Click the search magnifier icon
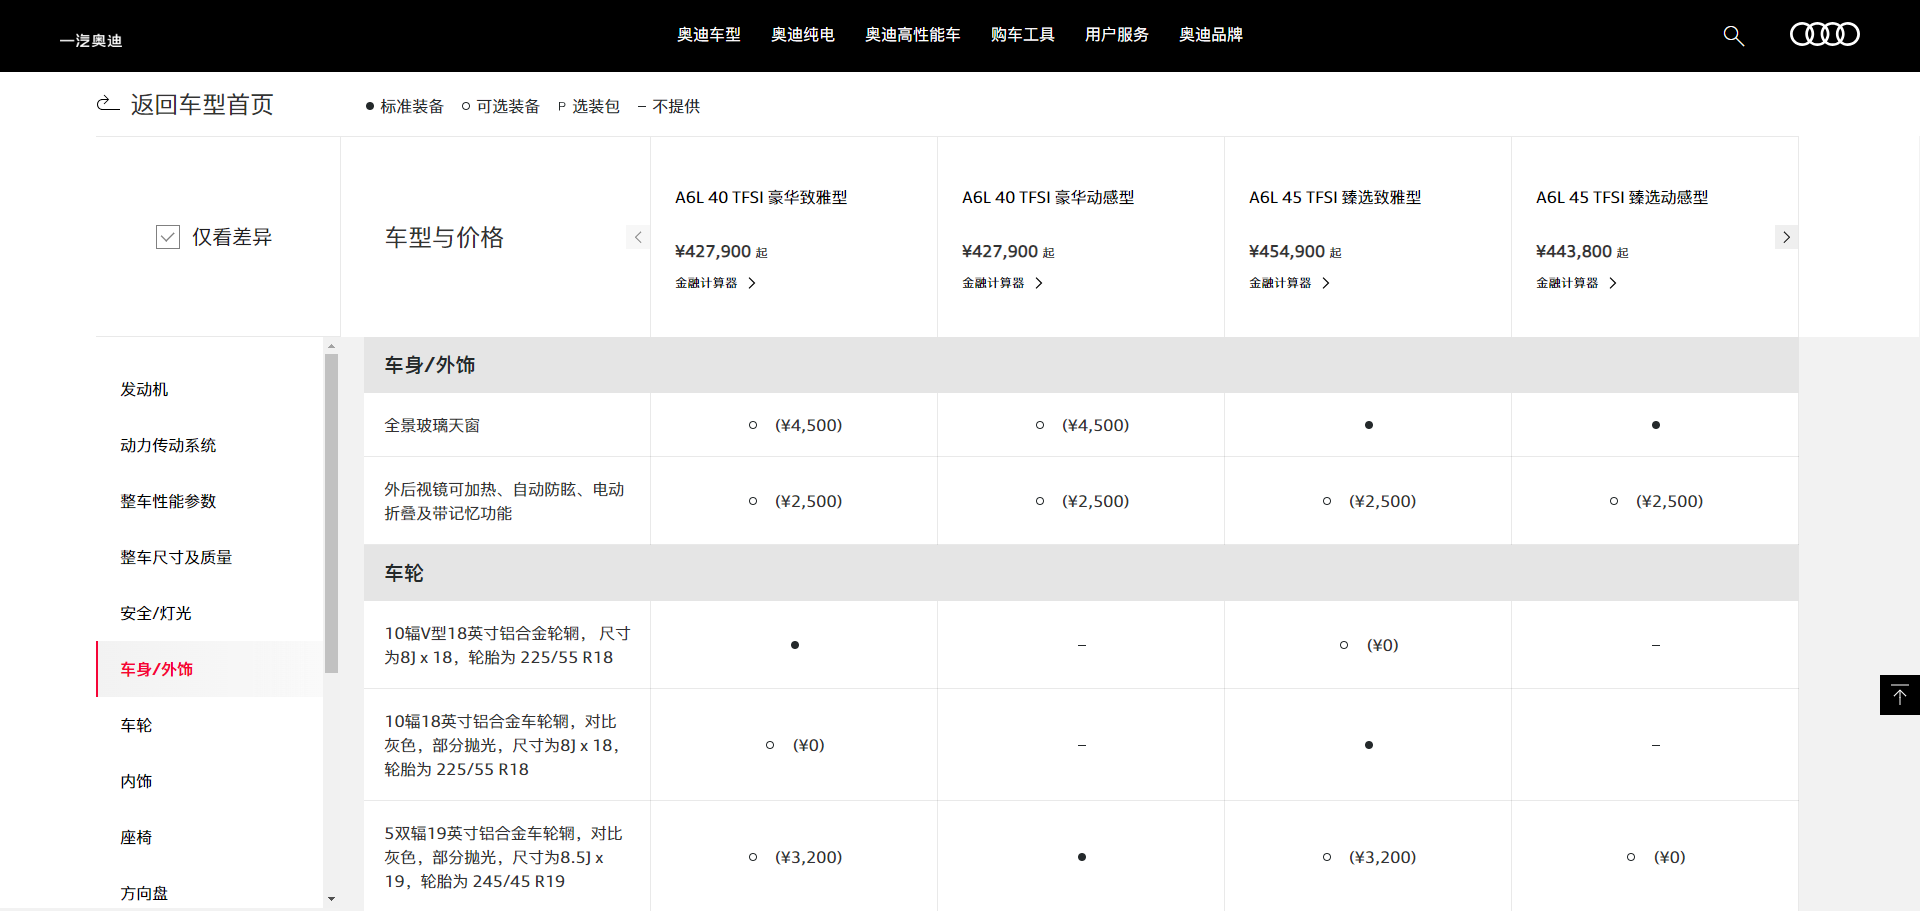This screenshot has height=911, width=1920. click(1733, 36)
